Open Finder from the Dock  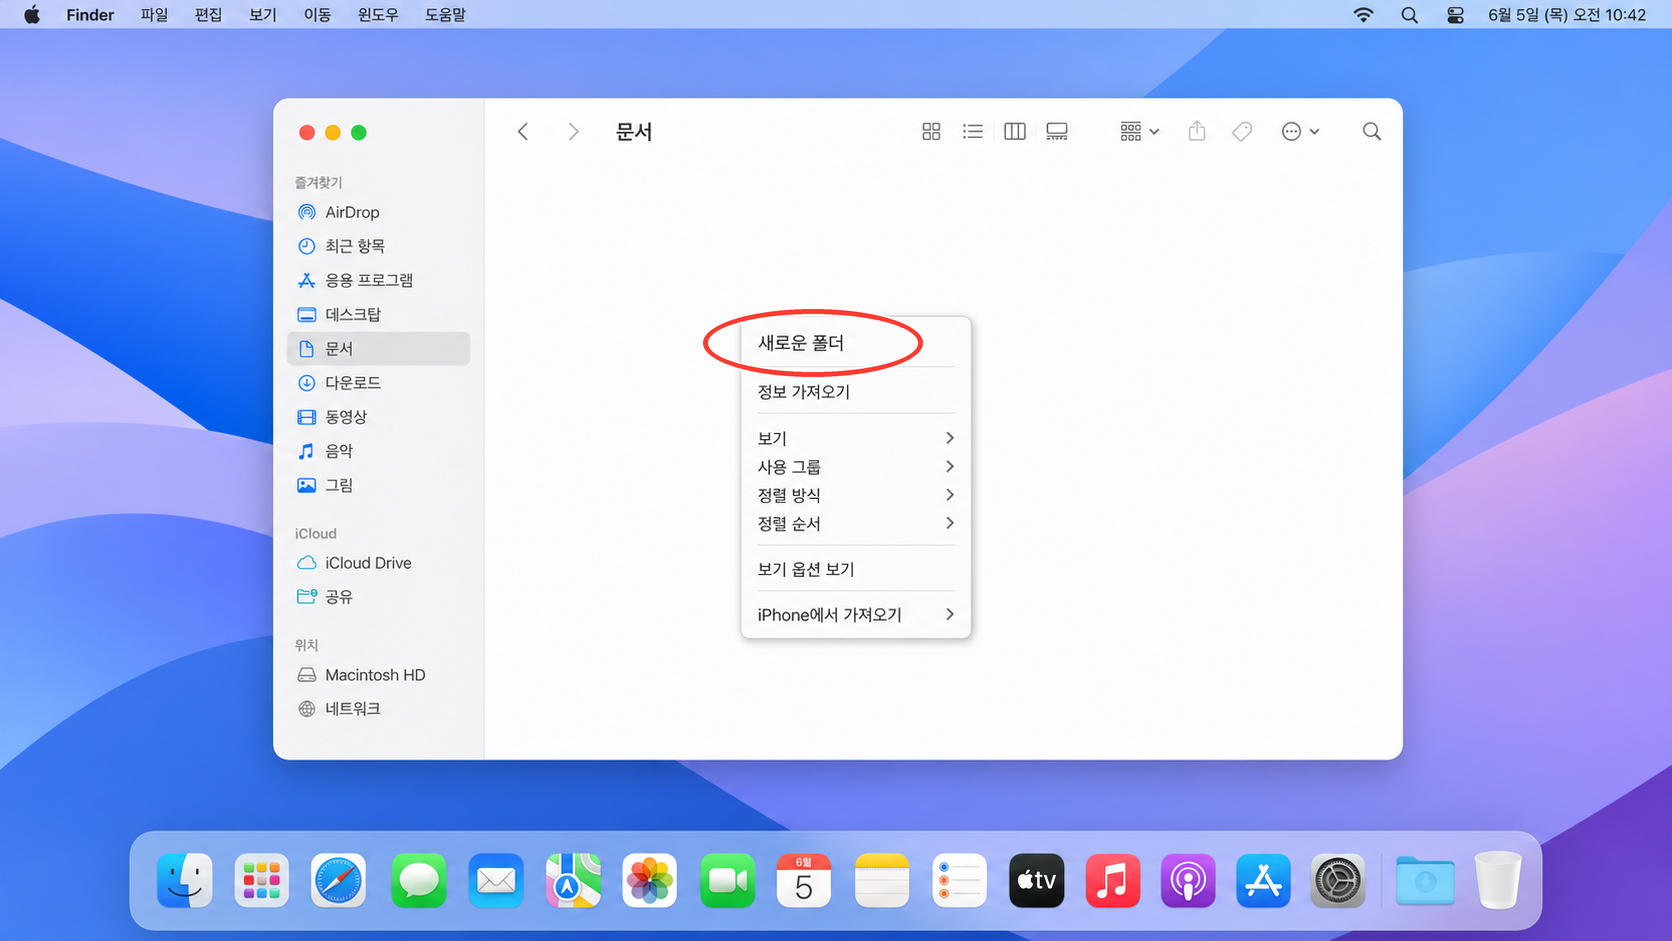point(185,881)
